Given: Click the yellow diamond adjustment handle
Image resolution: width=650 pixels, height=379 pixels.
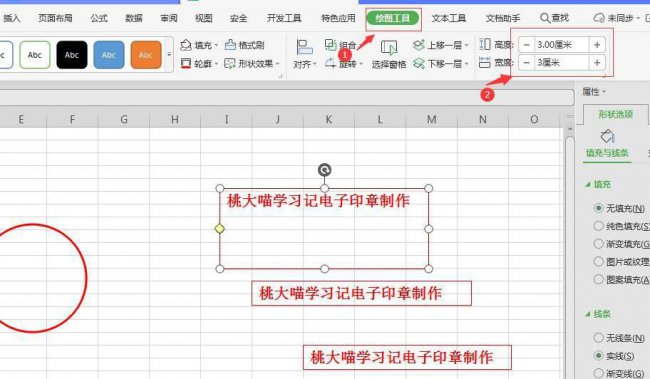Looking at the screenshot, I should click(x=220, y=228).
